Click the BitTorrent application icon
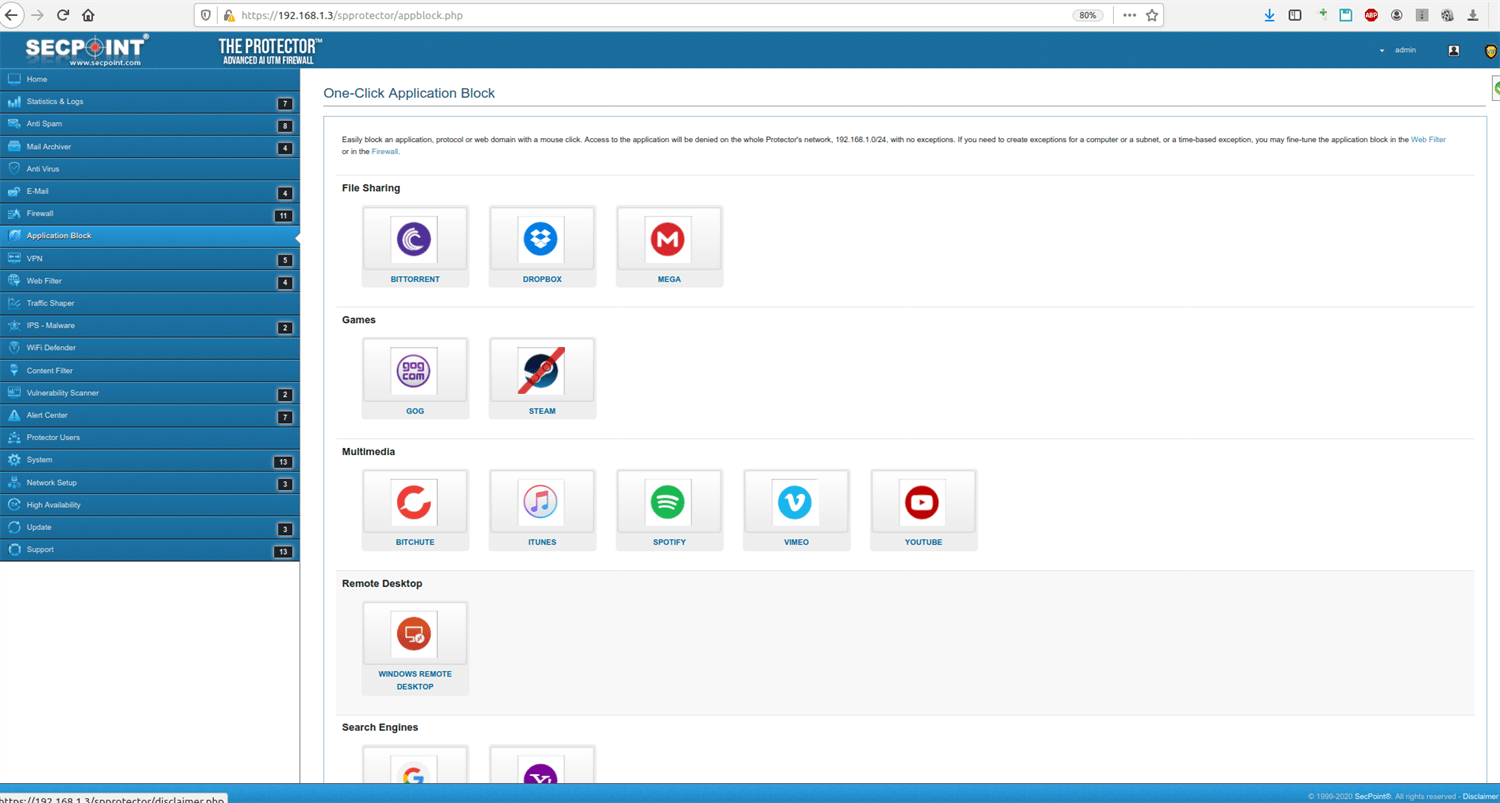 (414, 240)
